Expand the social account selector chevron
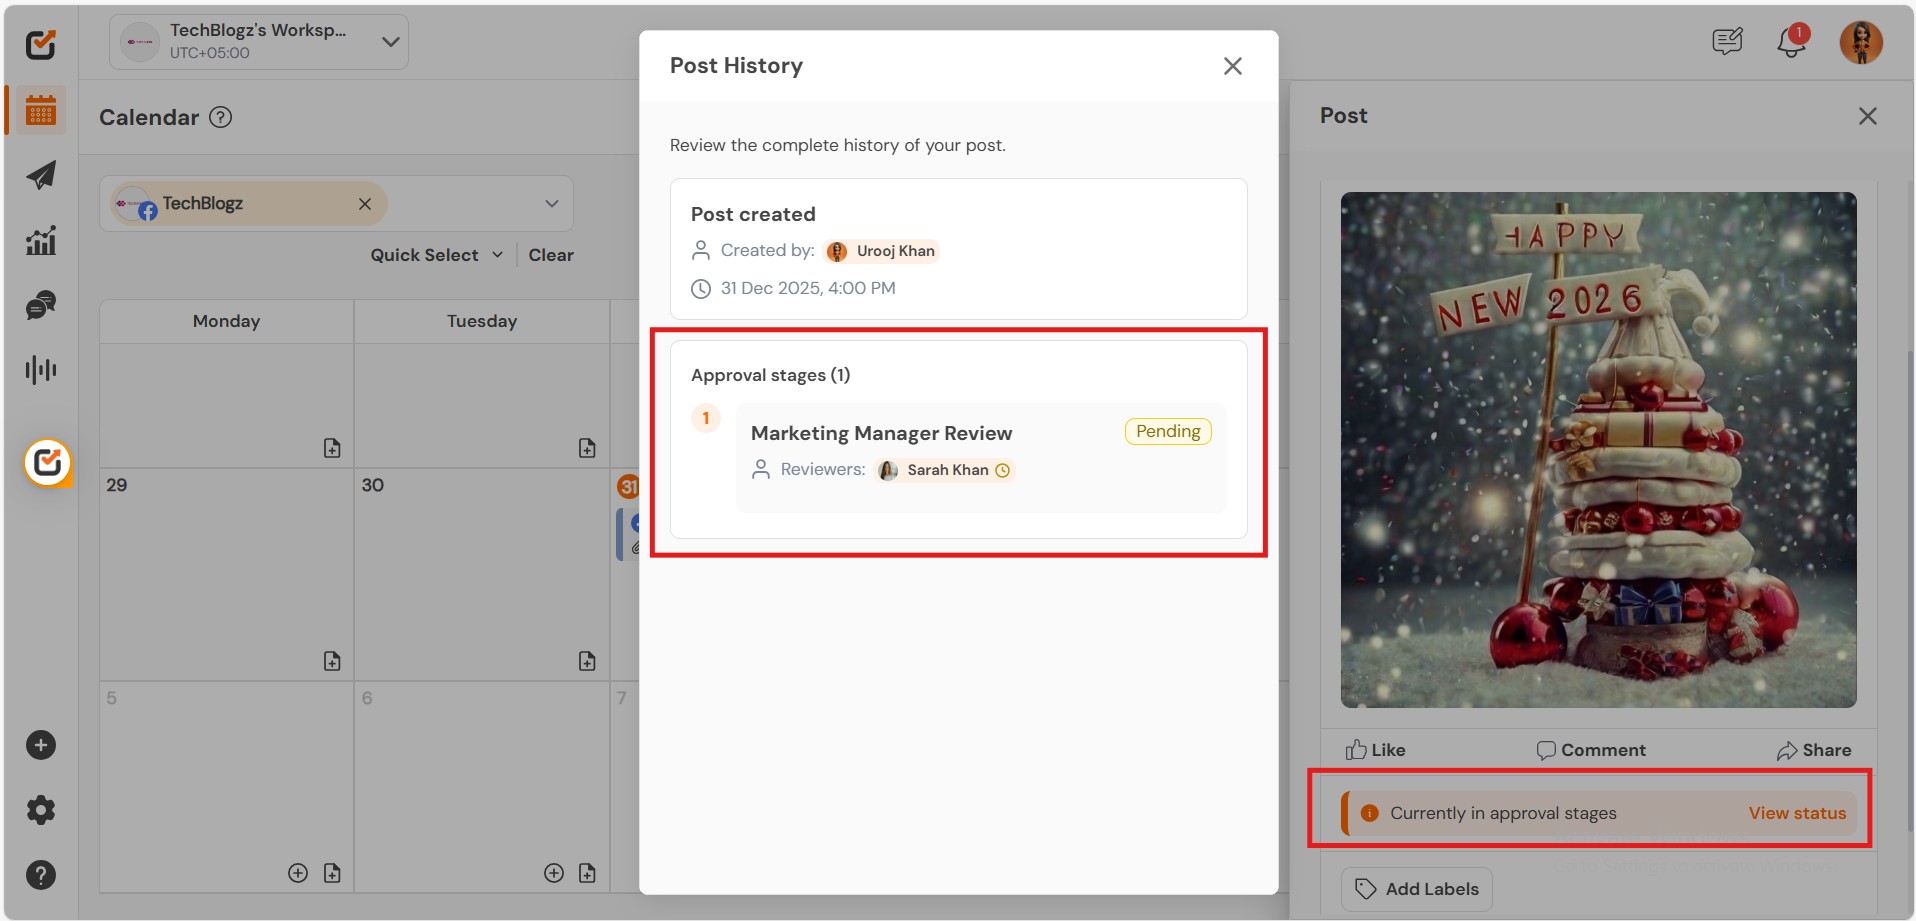Screen dimensions: 1916x921 [551, 204]
